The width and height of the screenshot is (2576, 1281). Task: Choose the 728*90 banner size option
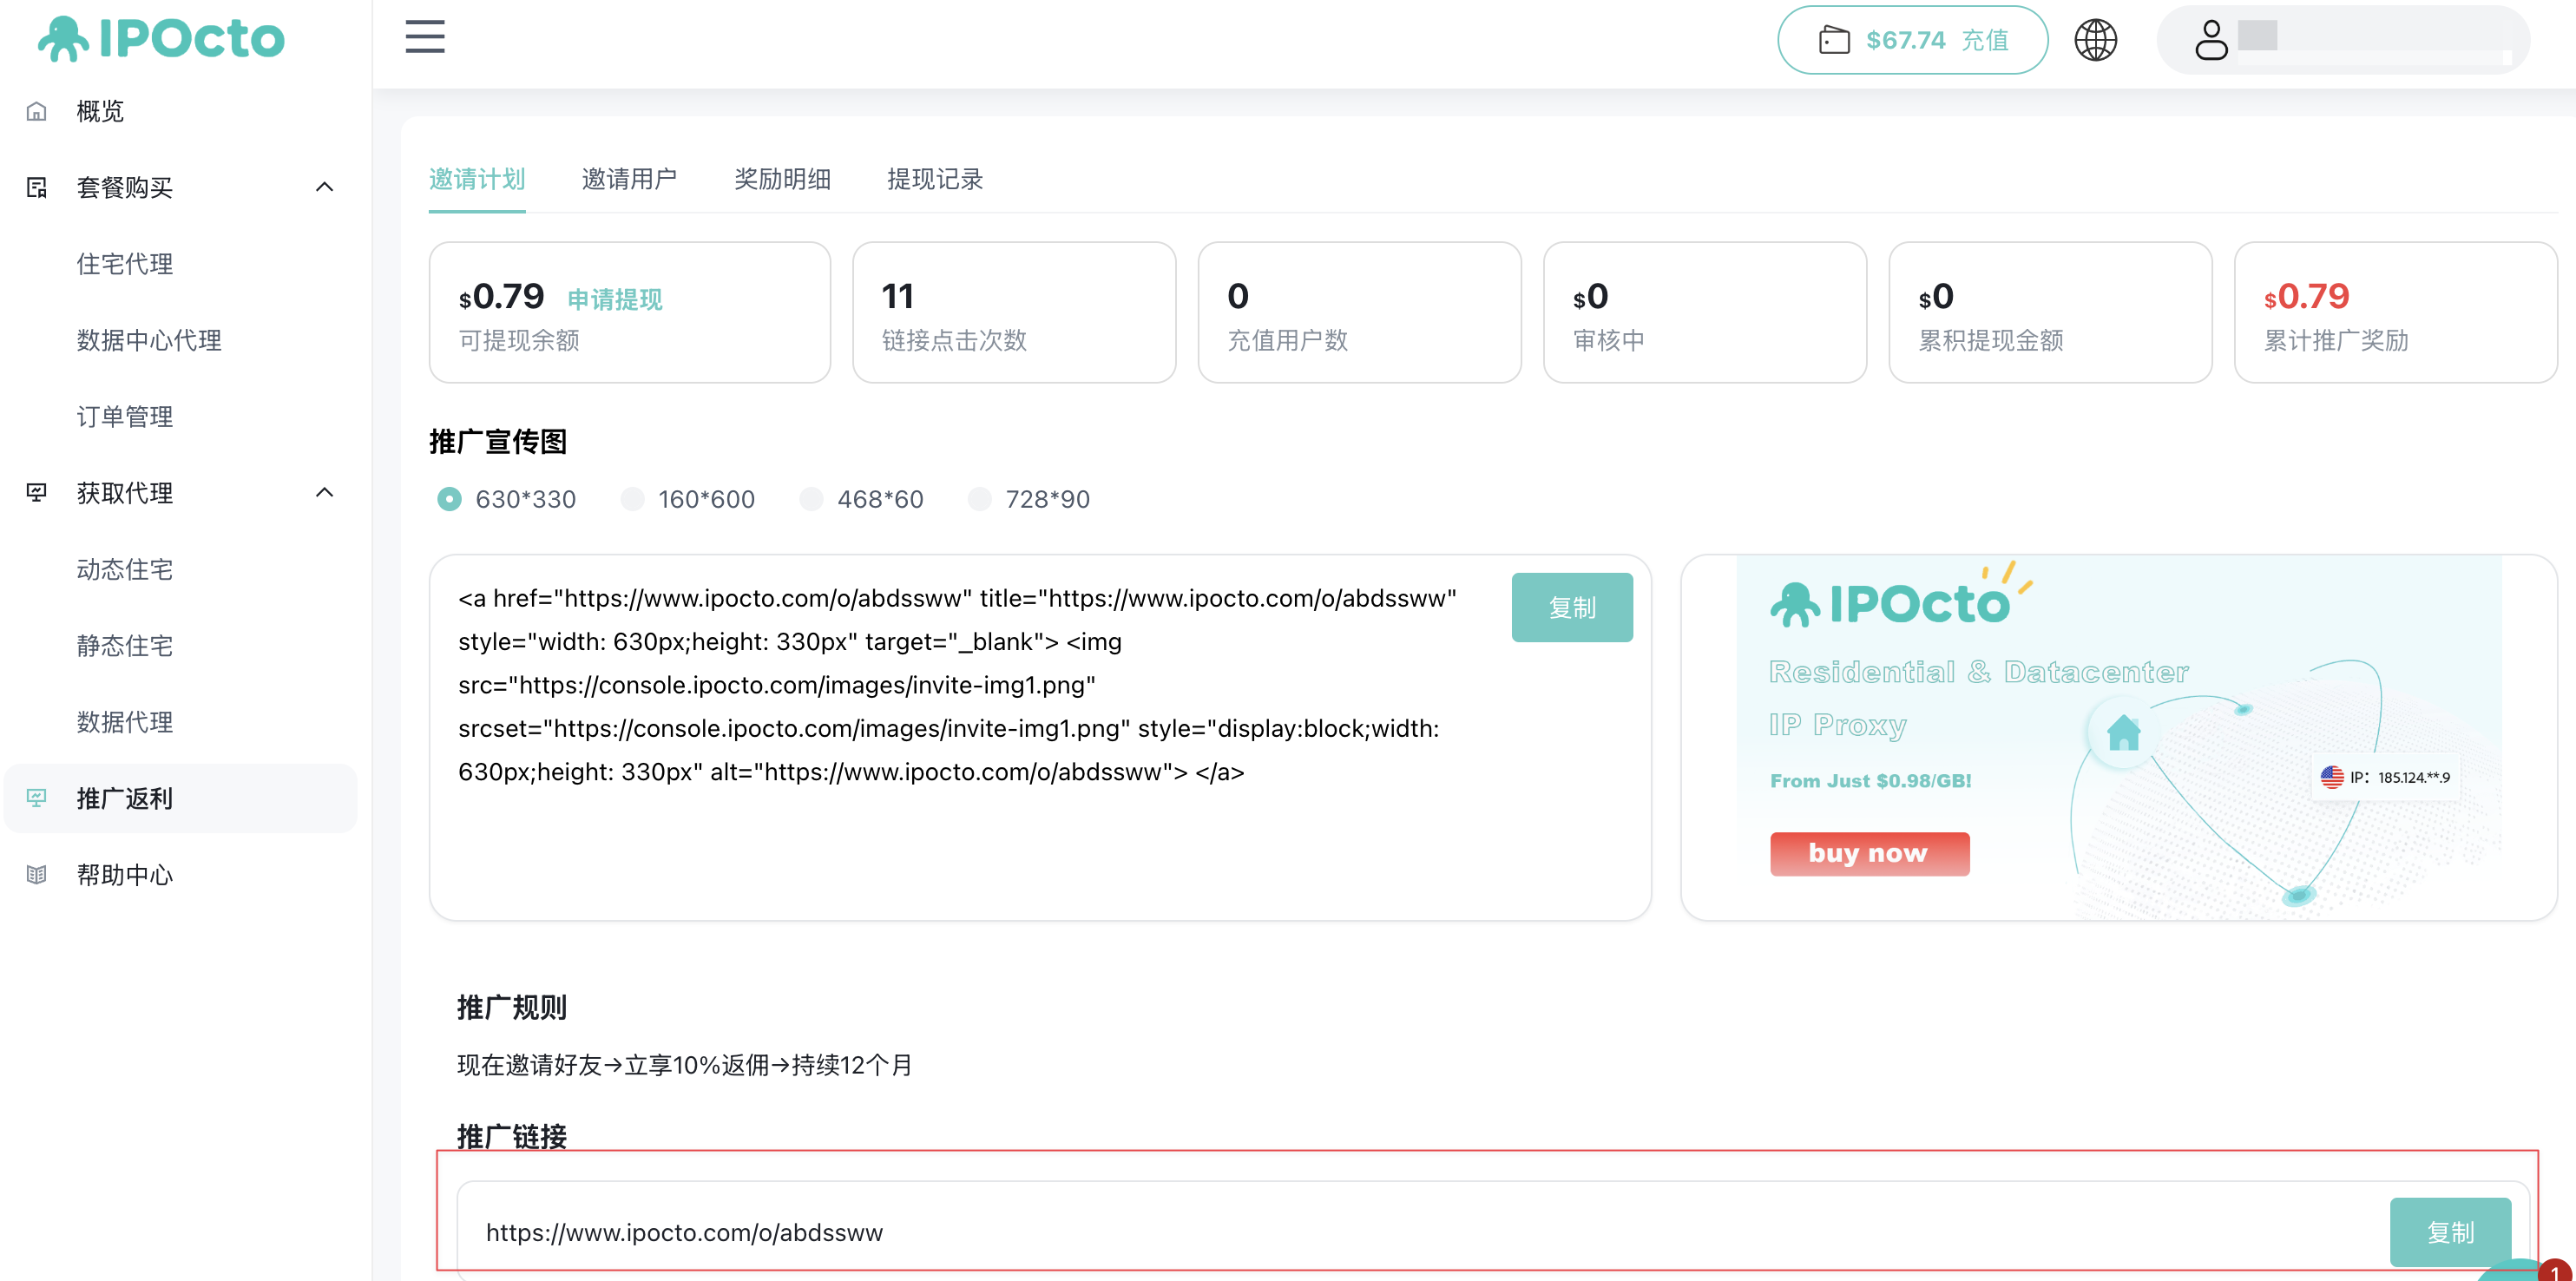980,499
